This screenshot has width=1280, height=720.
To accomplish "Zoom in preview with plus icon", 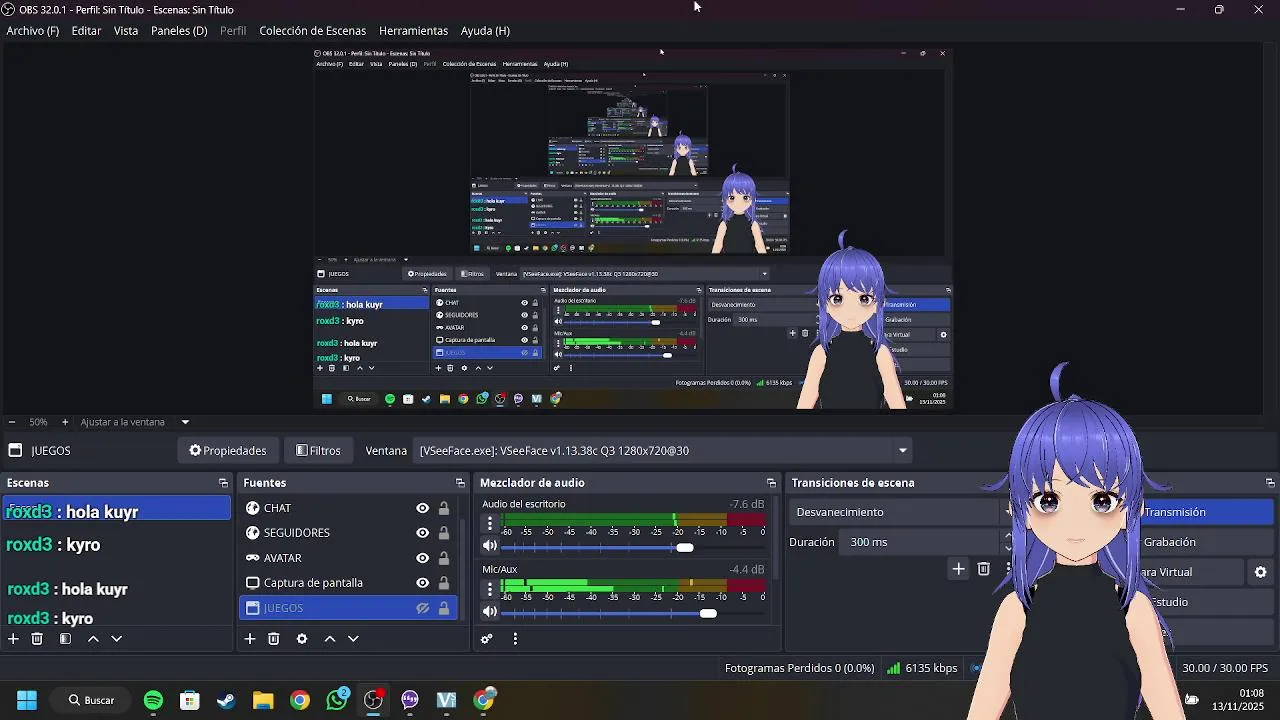I will pyautogui.click(x=65, y=422).
